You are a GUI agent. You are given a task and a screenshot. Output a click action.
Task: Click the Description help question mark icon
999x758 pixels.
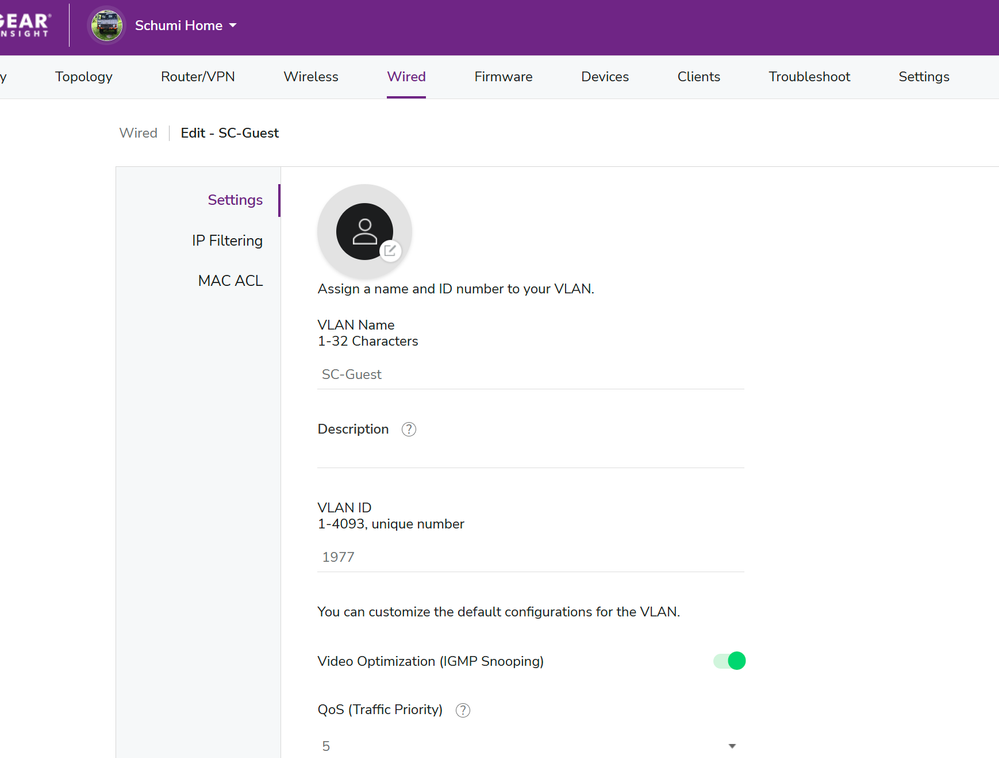408,429
